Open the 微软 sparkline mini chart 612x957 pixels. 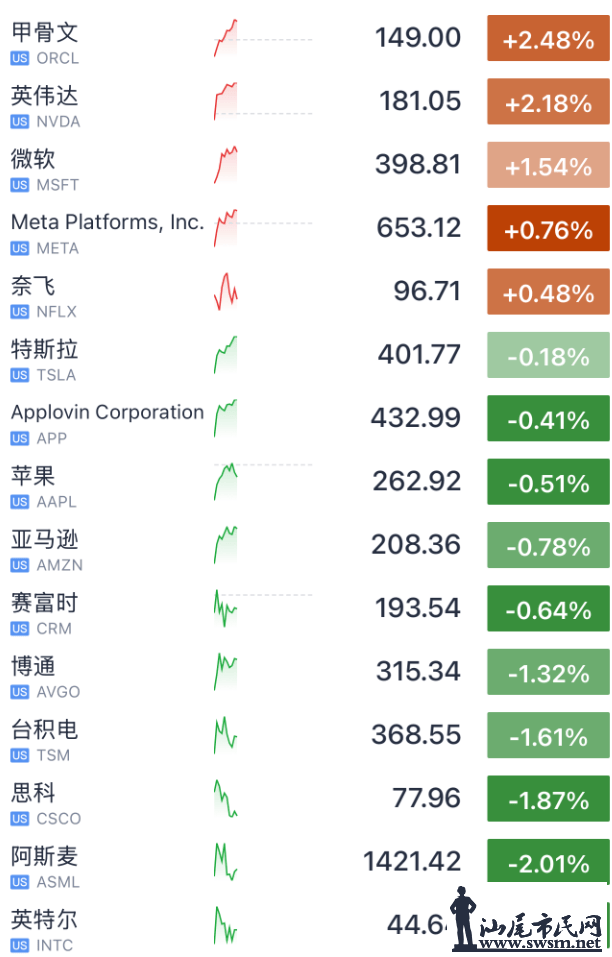coord(226,165)
